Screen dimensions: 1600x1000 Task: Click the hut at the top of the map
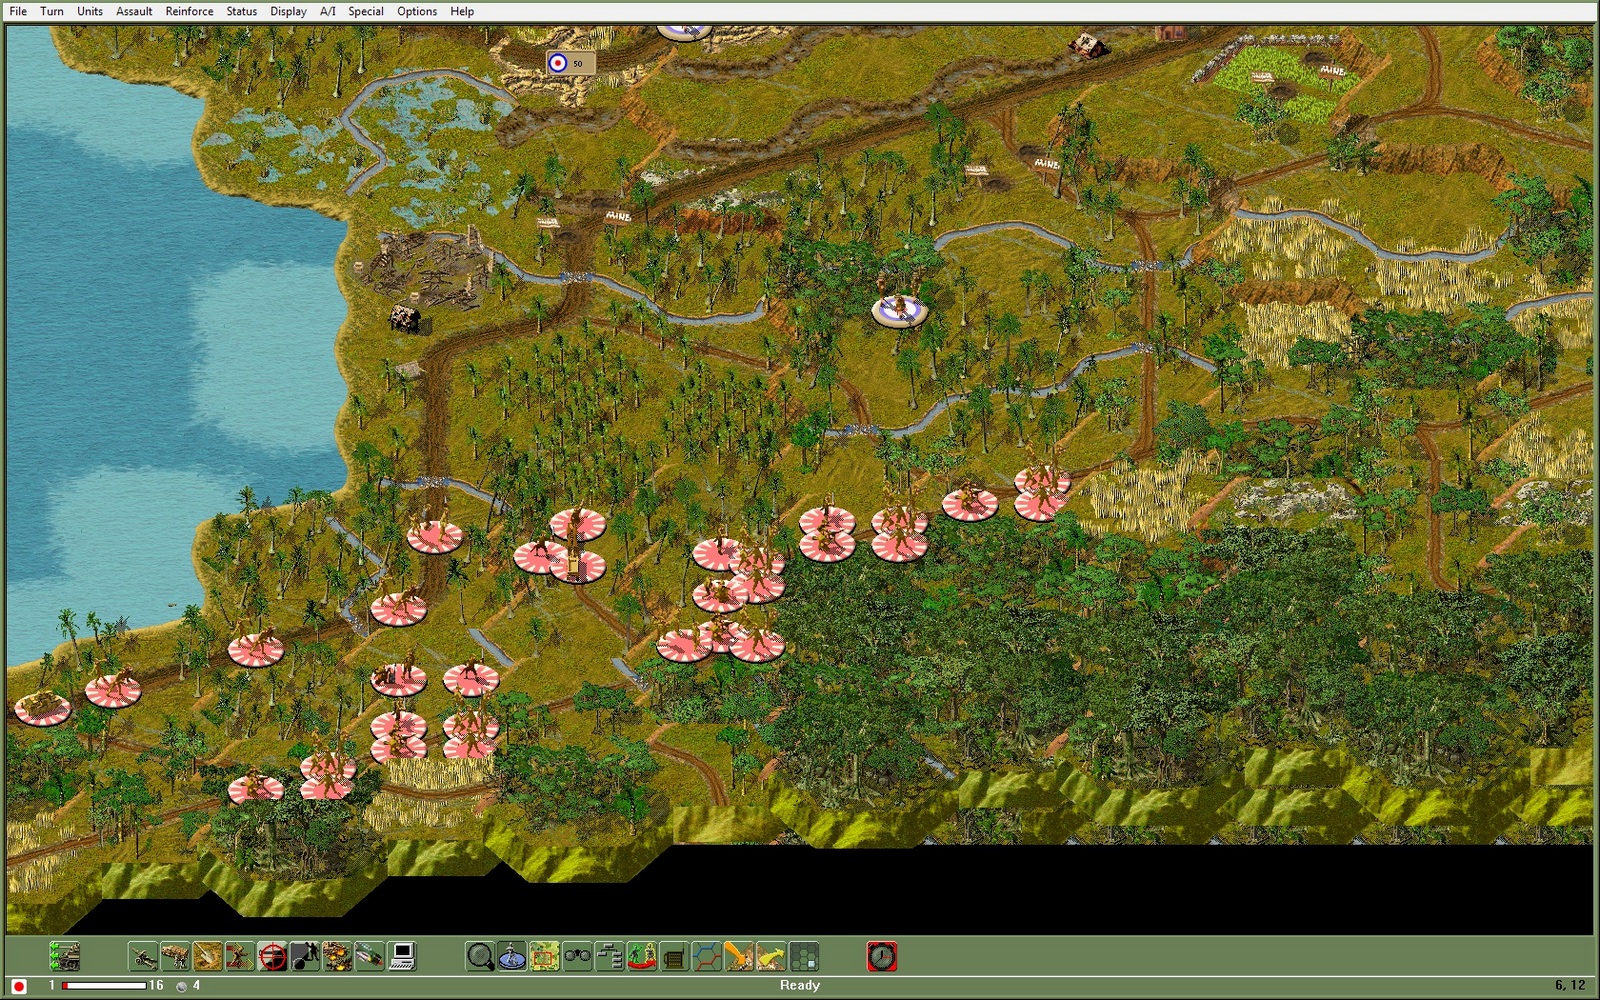pyautogui.click(x=1088, y=45)
